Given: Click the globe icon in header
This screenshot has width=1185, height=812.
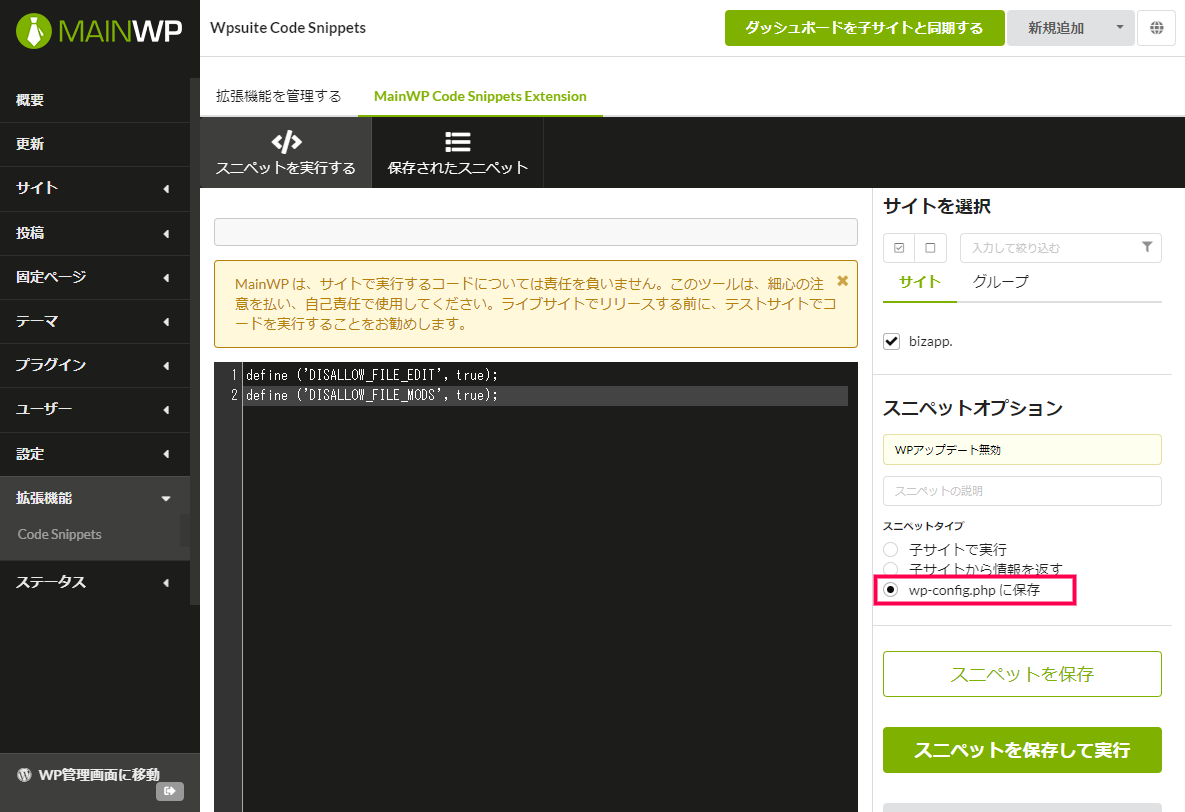Looking at the screenshot, I should tap(1156, 28).
